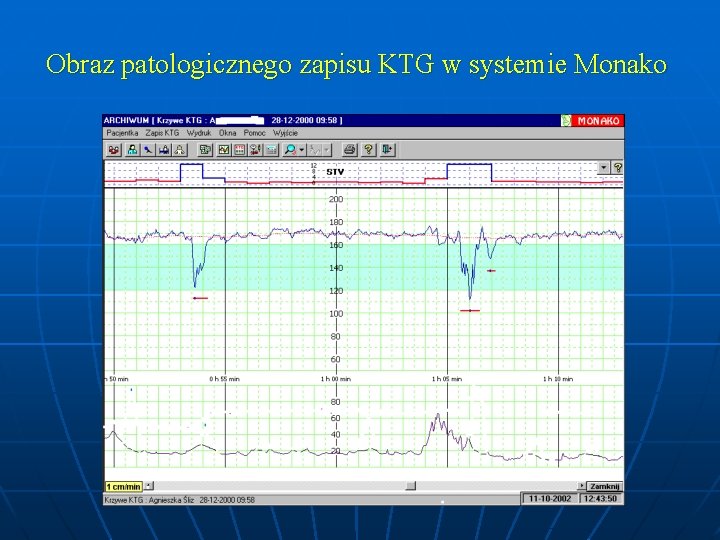Click the yellow question mark help icon
This screenshot has width=720, height=540.
click(368, 150)
